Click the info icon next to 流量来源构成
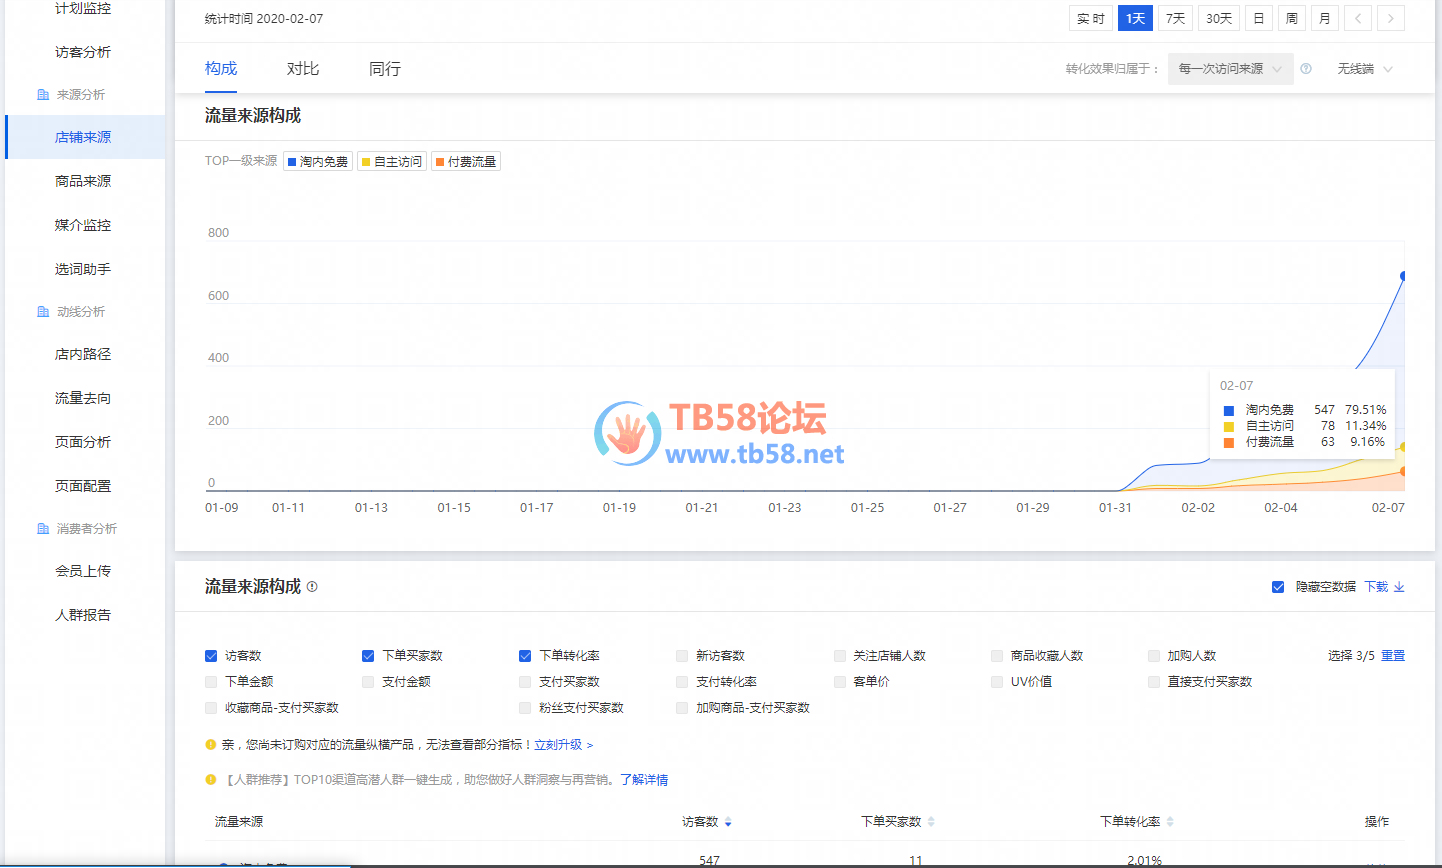Viewport: 1442px width, 868px height. pos(312,587)
